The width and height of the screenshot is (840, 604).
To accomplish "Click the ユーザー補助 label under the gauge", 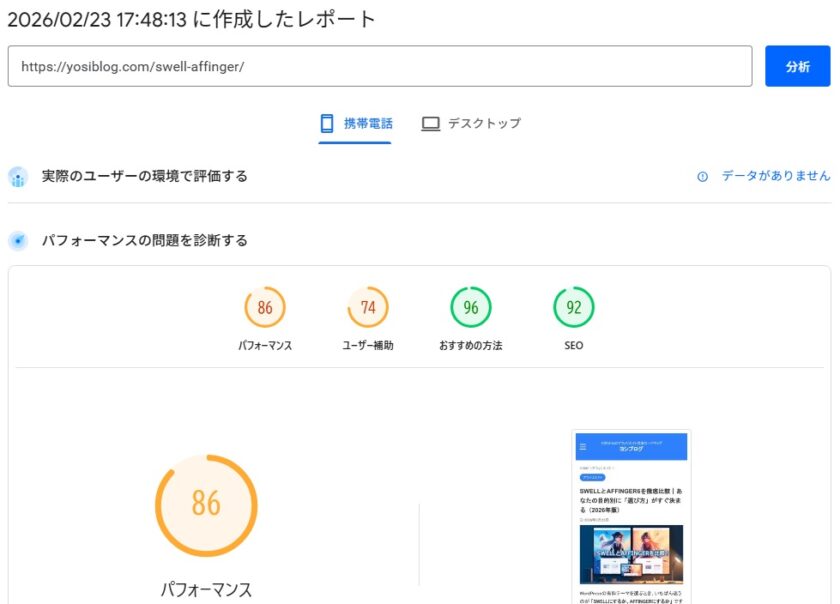I will [368, 346].
